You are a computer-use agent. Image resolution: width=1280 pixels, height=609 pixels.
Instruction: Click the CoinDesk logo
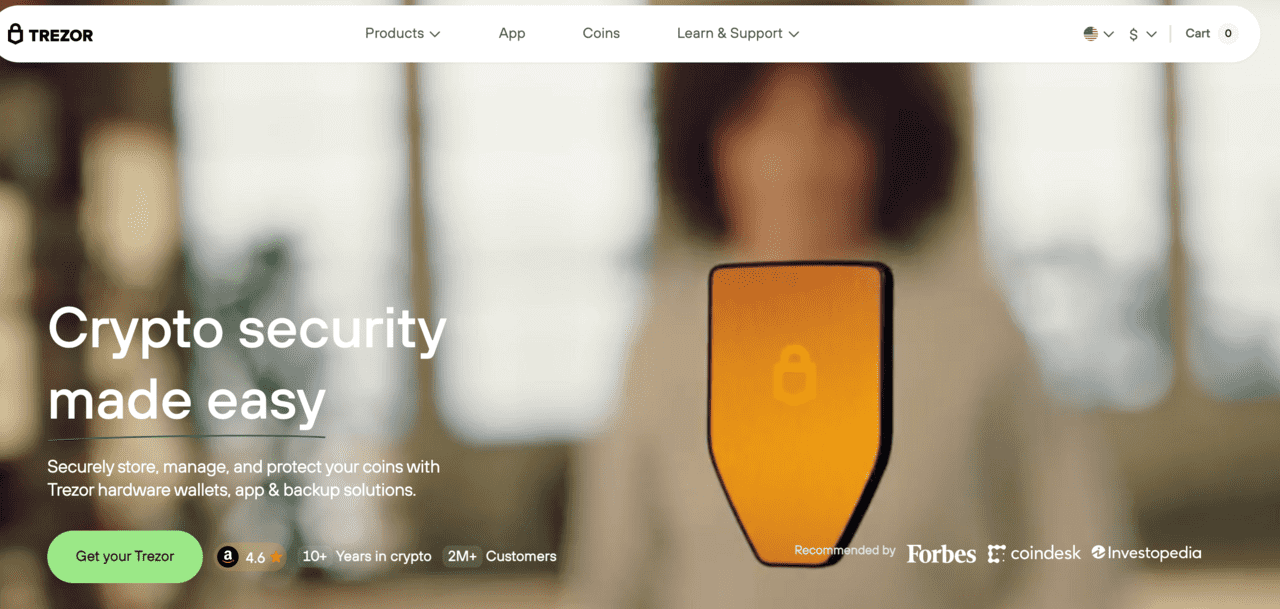tap(1034, 553)
